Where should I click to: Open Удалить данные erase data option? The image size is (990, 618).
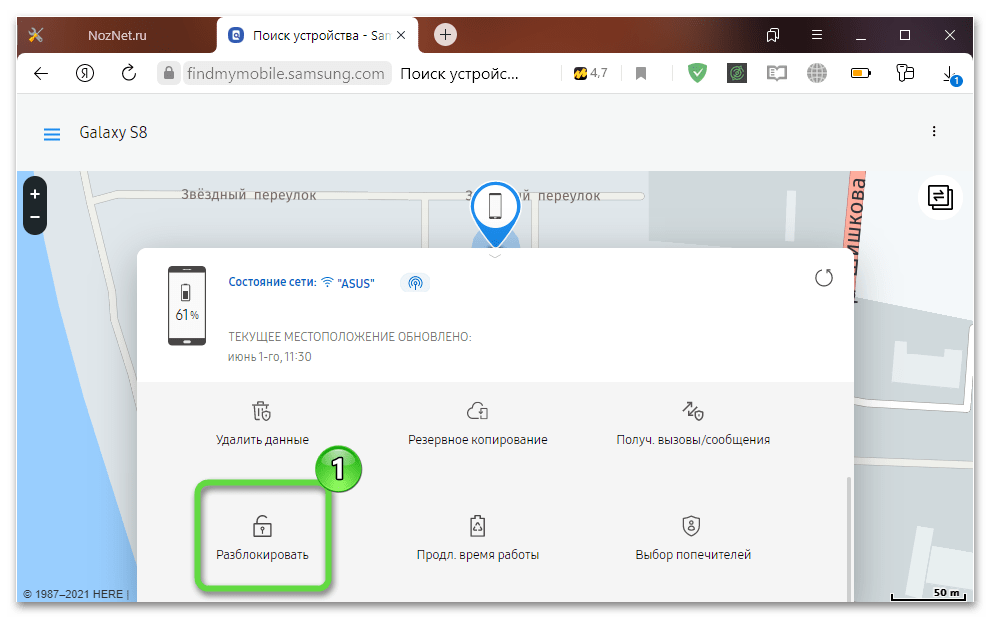262,411
